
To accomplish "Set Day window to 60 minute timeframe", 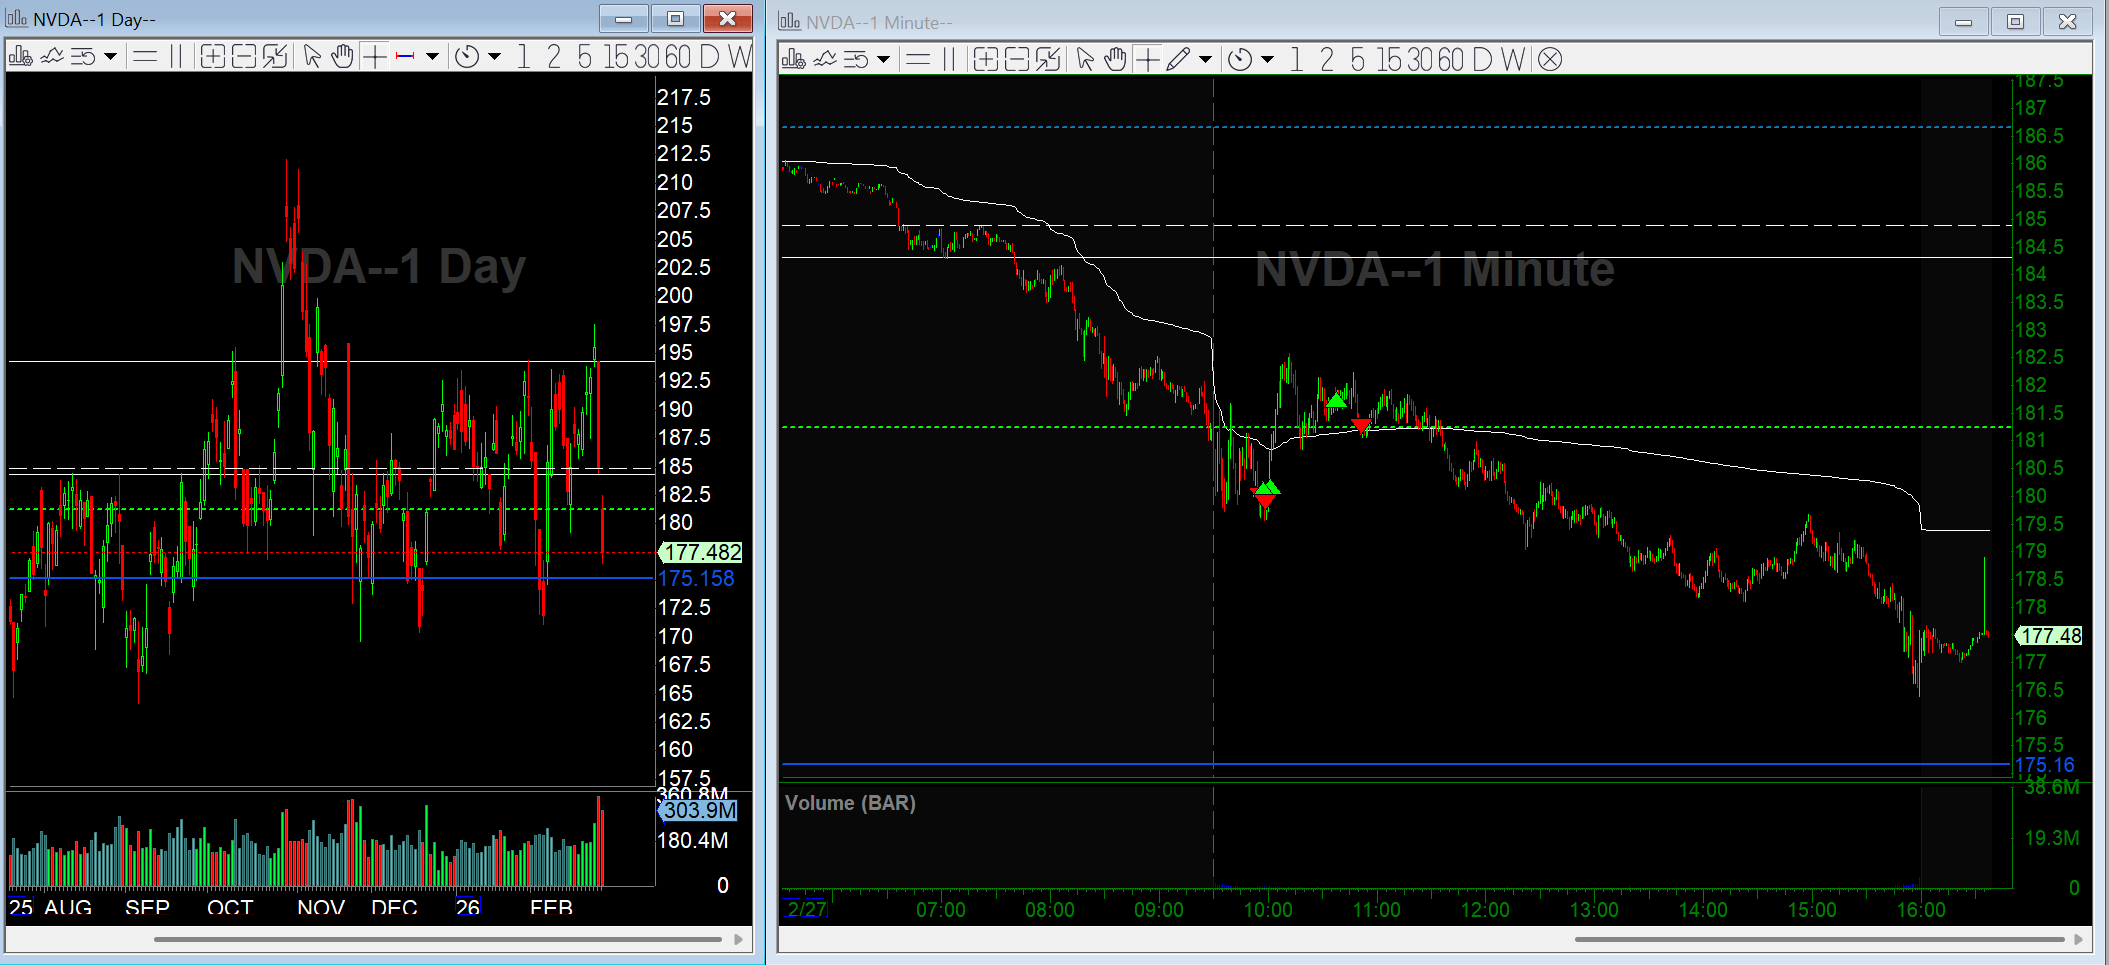I will (x=678, y=57).
